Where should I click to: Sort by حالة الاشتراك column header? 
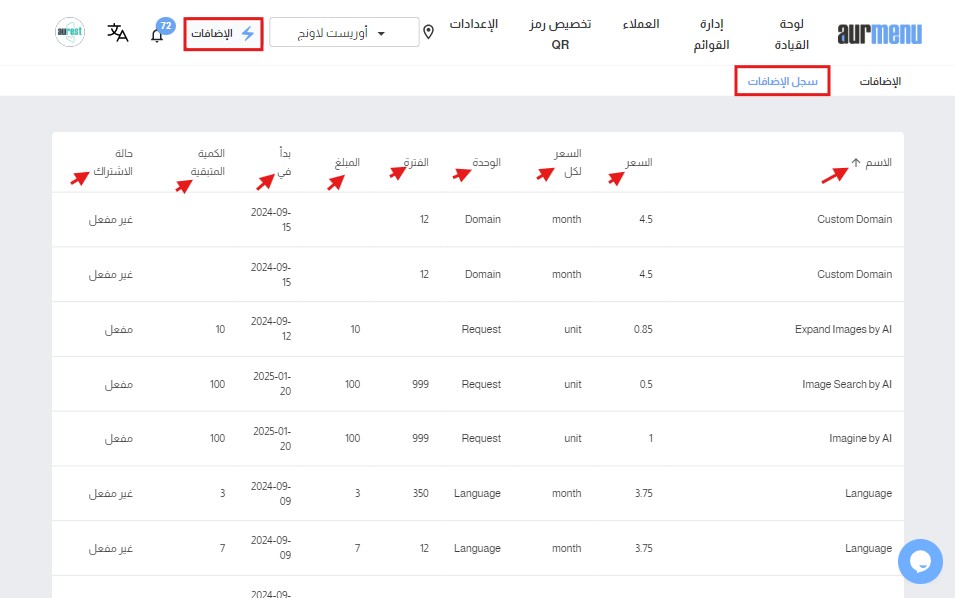[112, 162]
